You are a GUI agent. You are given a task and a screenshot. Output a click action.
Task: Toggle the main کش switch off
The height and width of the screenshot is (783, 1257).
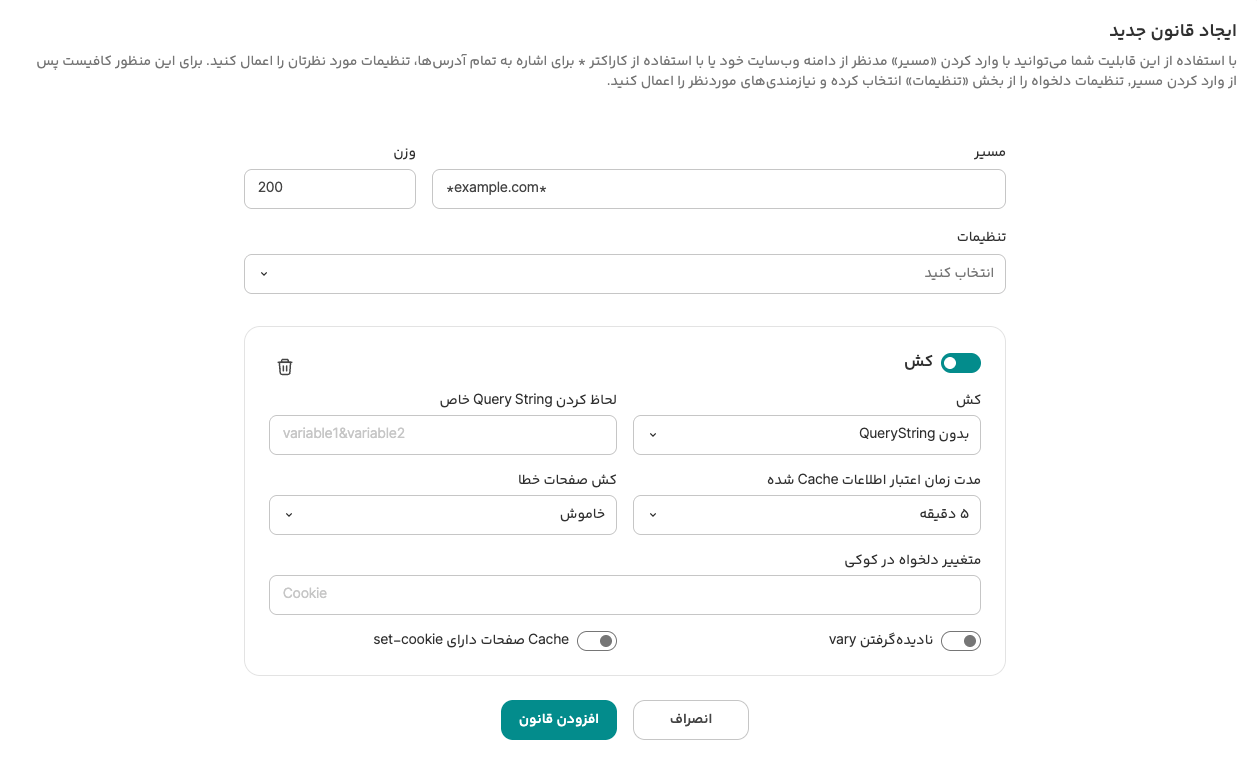(x=960, y=363)
